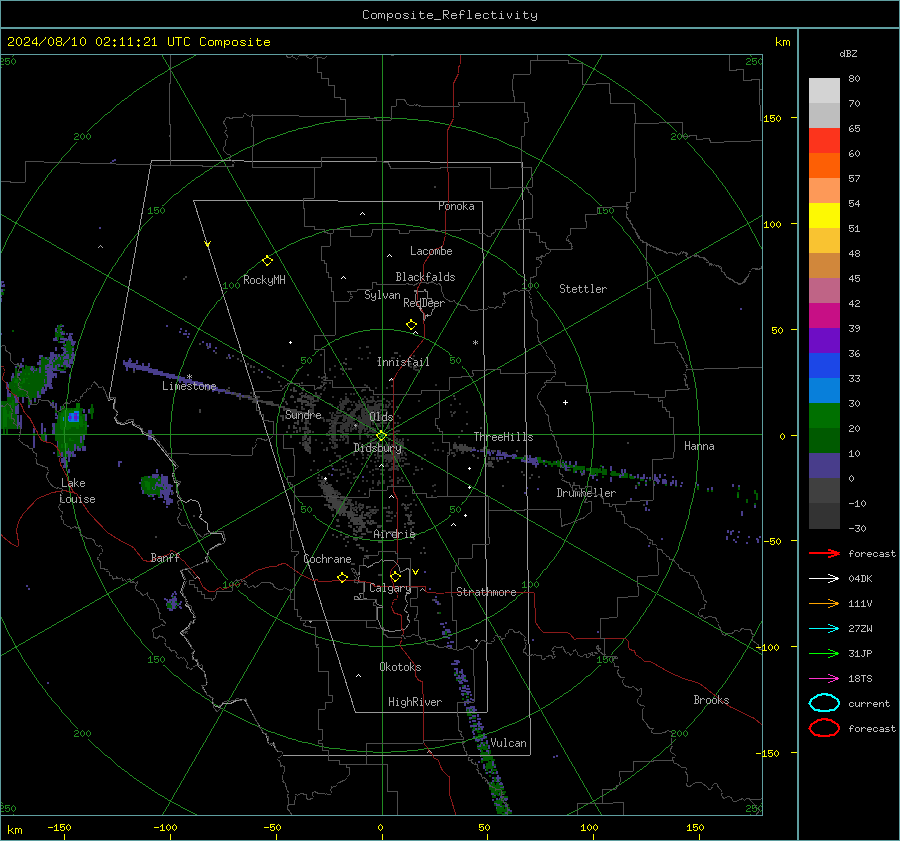900x841 pixels.
Task: Click the yellow diamond marker below Cochrane
Action: pyautogui.click(x=342, y=577)
